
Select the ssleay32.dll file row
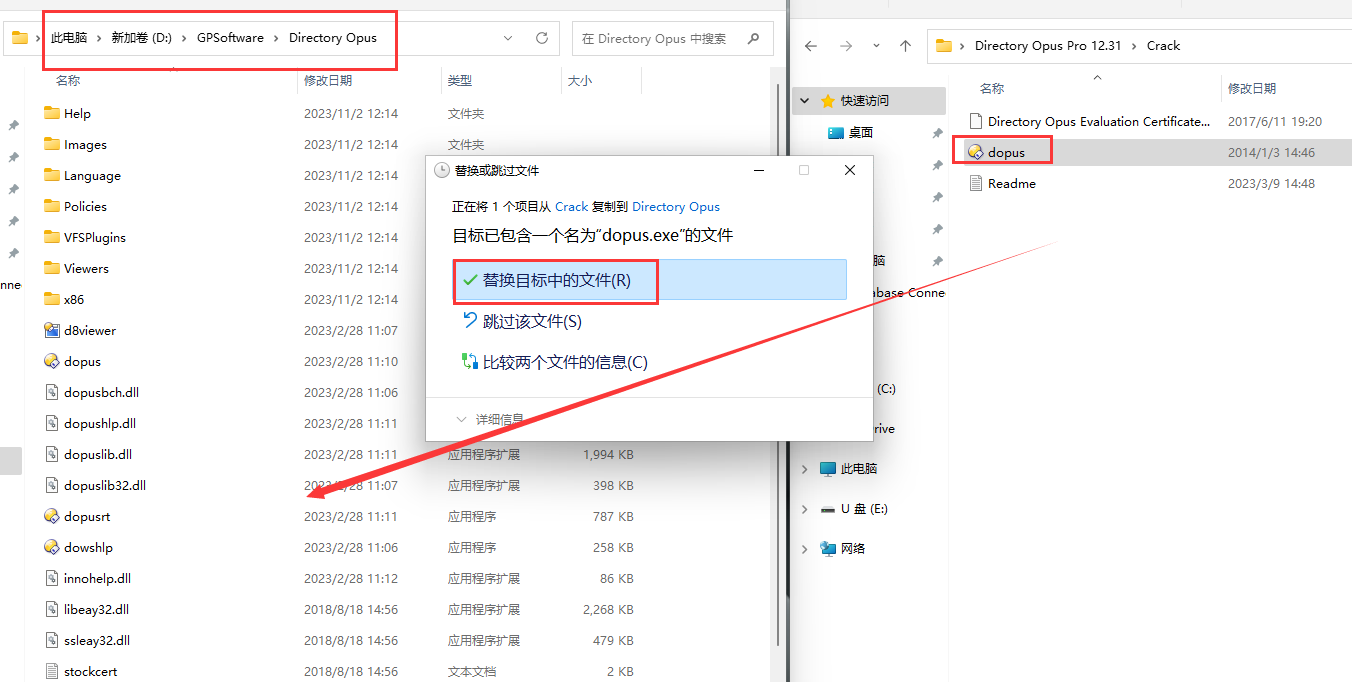(x=340, y=640)
